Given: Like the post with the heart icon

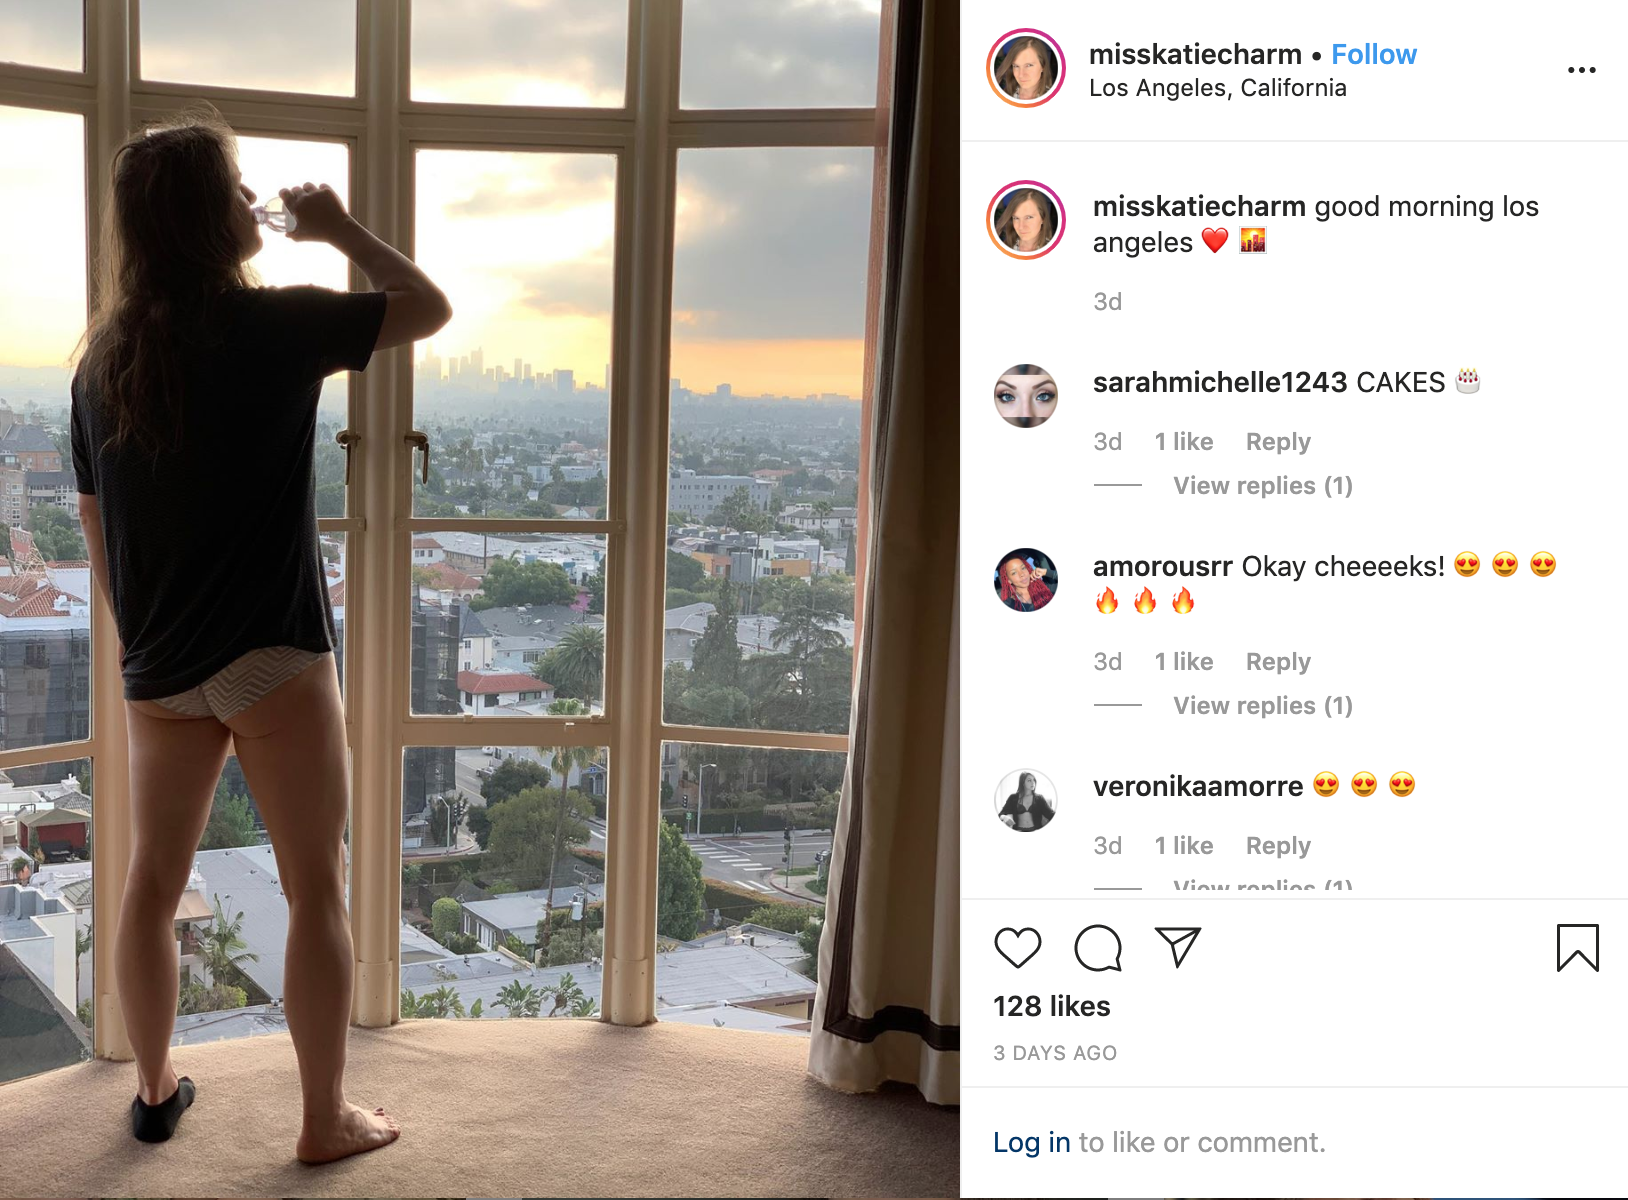Looking at the screenshot, I should pyautogui.click(x=1018, y=947).
